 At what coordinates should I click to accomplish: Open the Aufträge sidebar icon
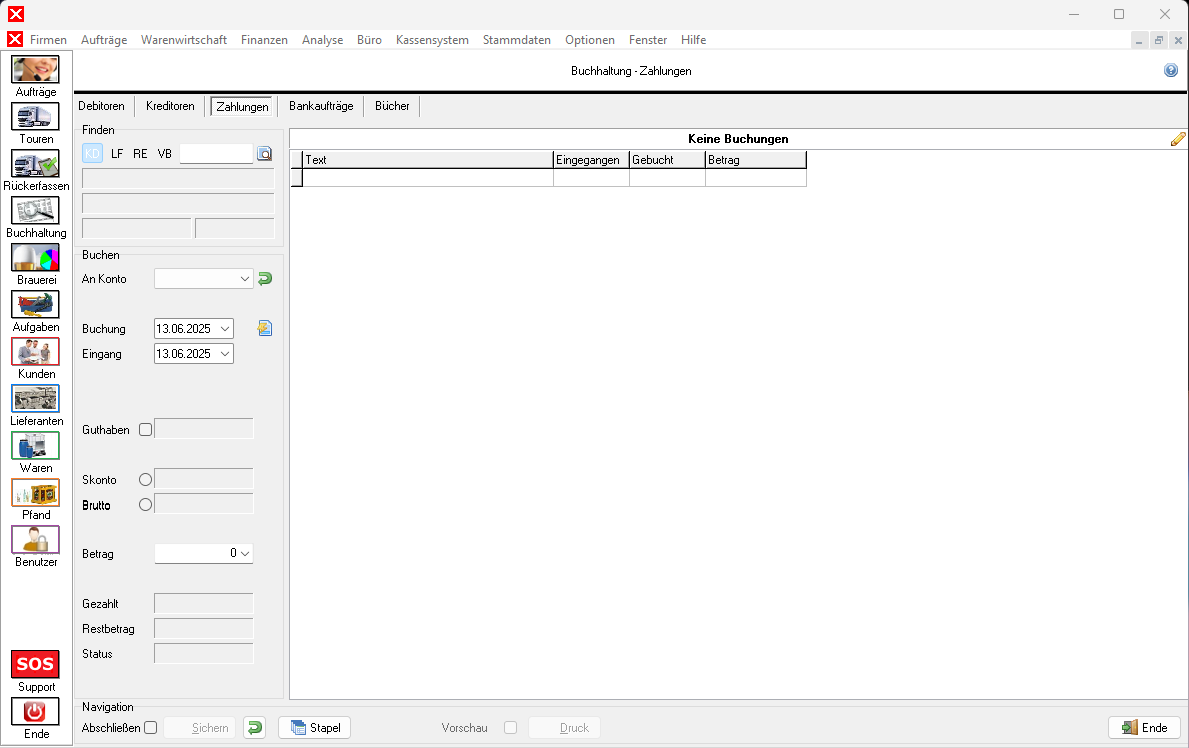pyautogui.click(x=35, y=69)
